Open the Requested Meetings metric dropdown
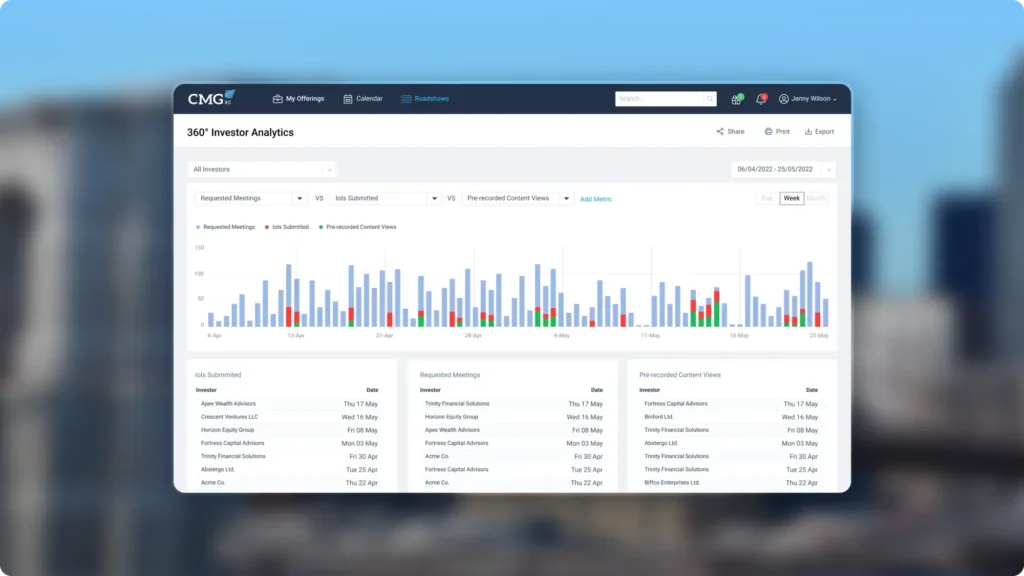The height and width of the screenshot is (576, 1024). coord(298,199)
